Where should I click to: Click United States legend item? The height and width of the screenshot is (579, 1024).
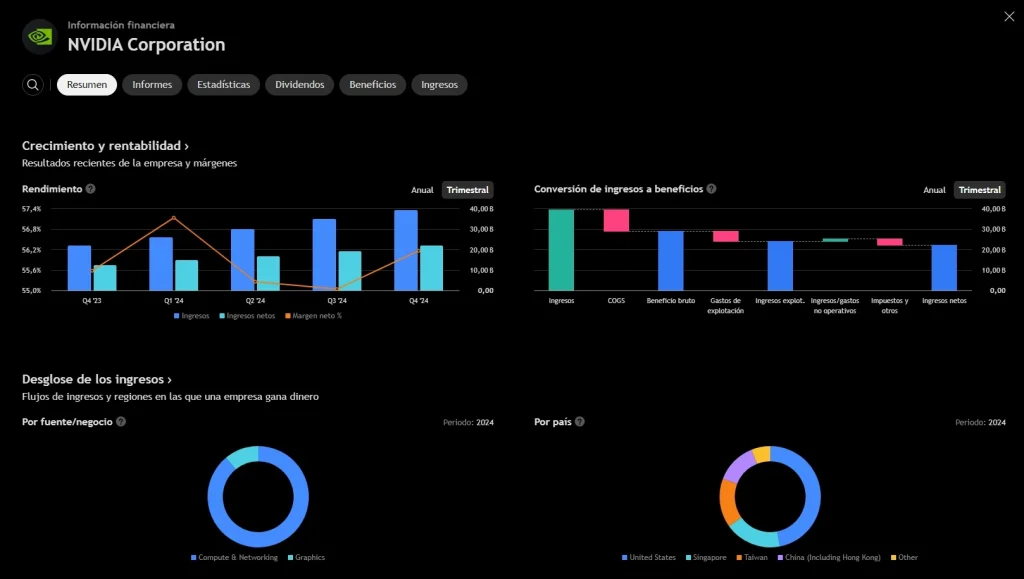click(x=648, y=557)
